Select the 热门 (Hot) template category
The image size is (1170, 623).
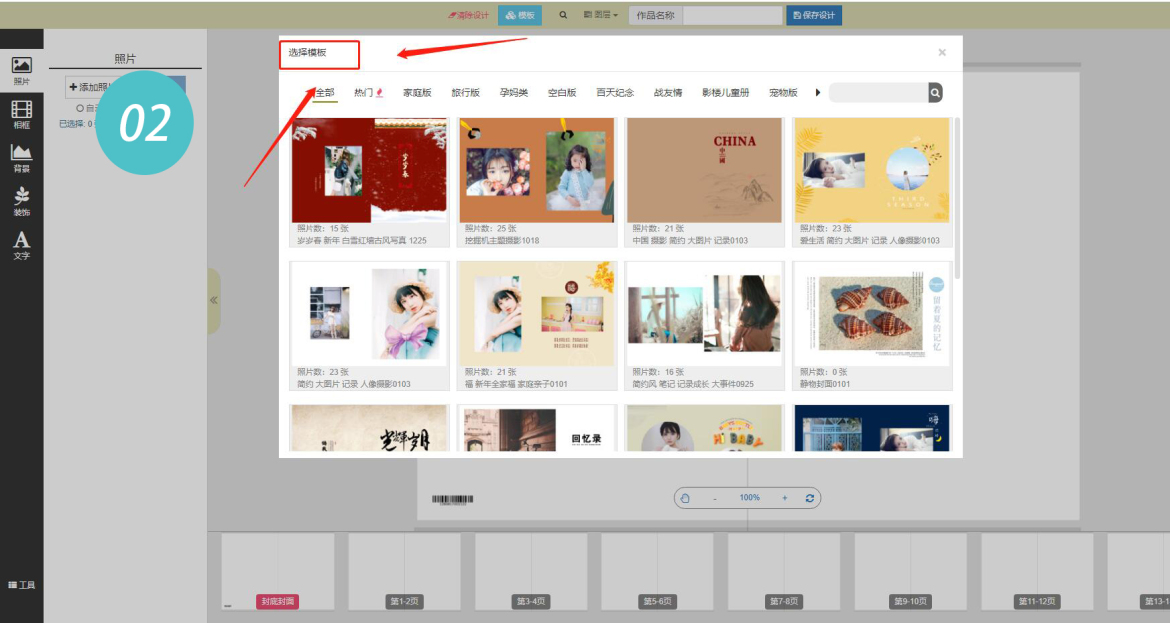[x=368, y=93]
